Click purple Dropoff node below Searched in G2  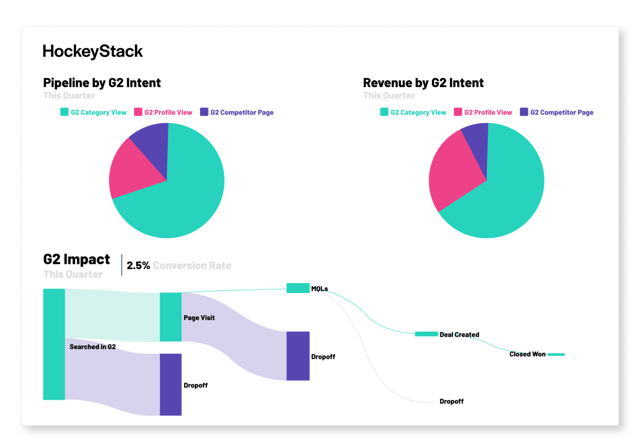tap(171, 385)
